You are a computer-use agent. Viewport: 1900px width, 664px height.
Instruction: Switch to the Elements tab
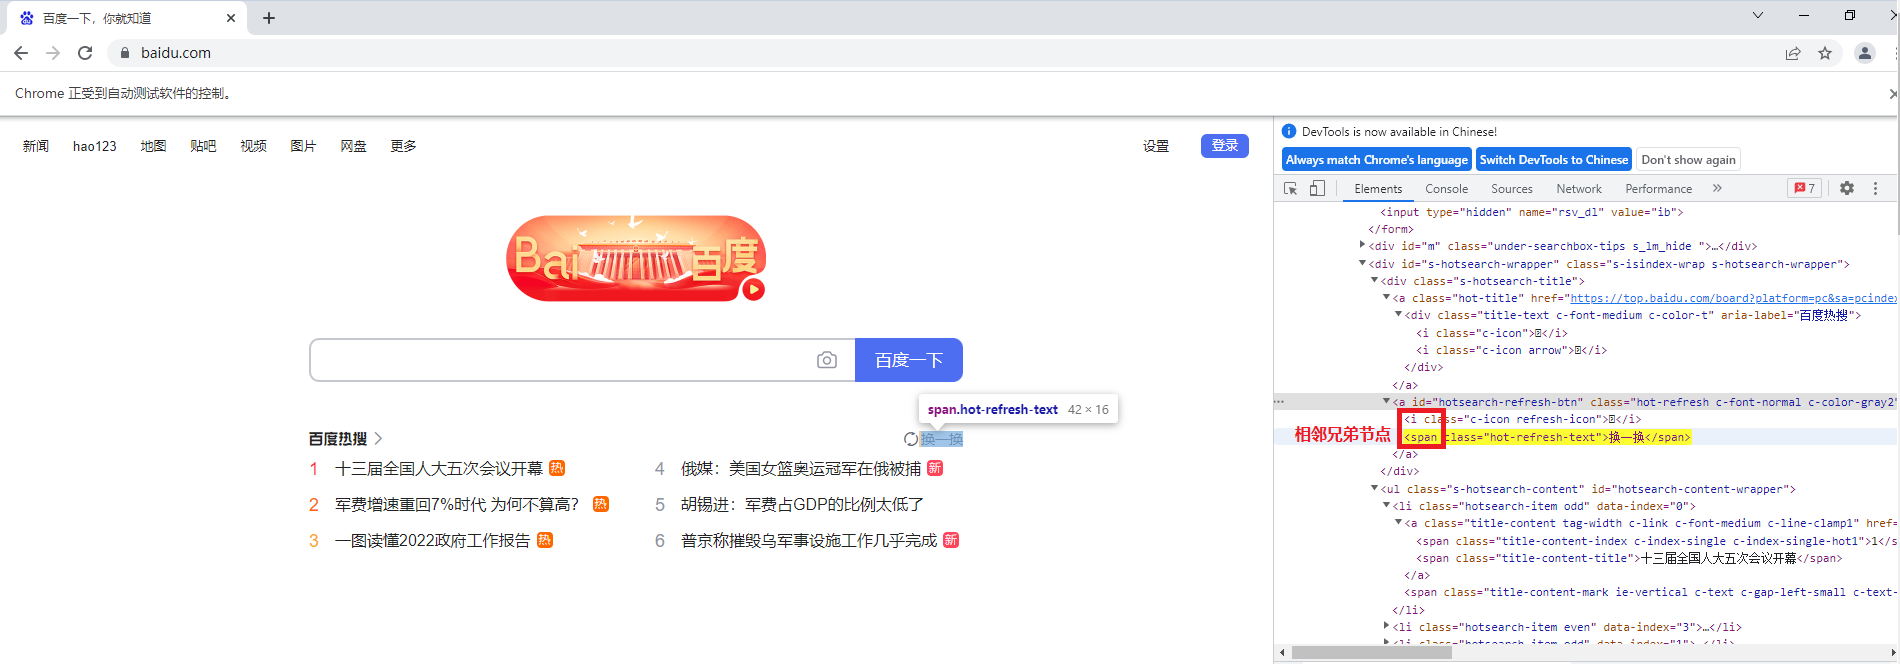[1378, 189]
